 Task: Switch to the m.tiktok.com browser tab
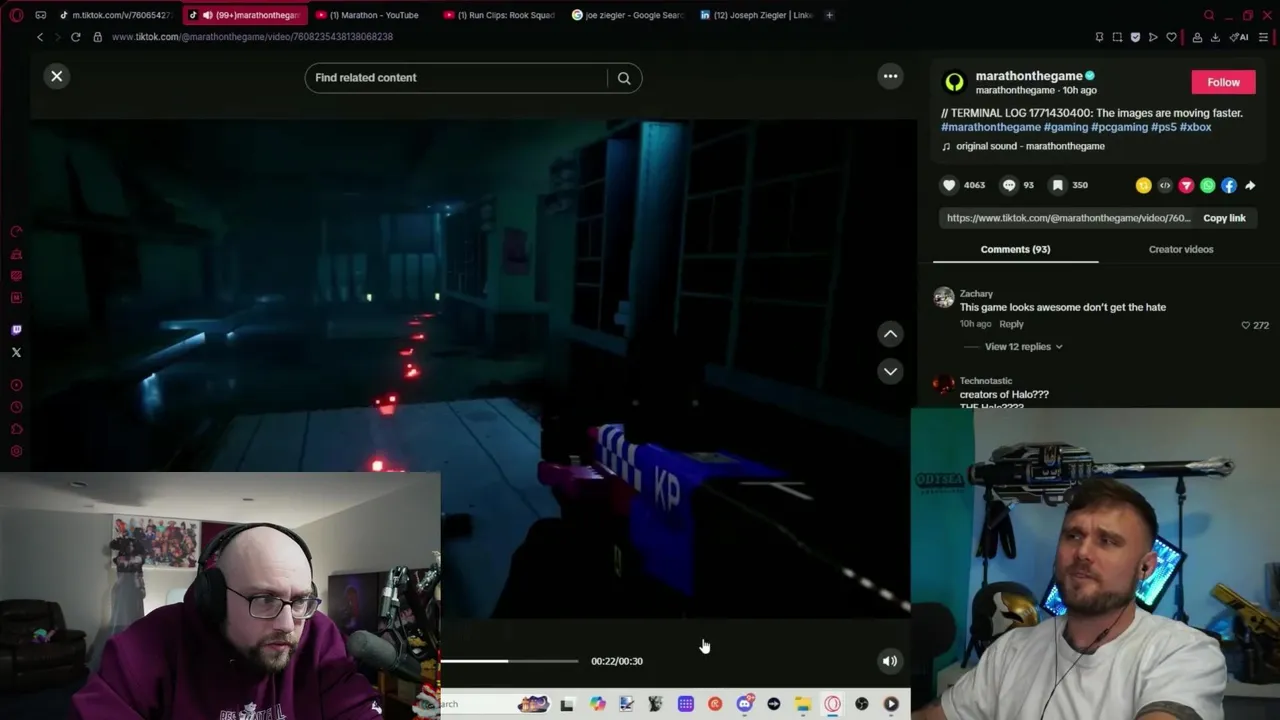(x=115, y=15)
